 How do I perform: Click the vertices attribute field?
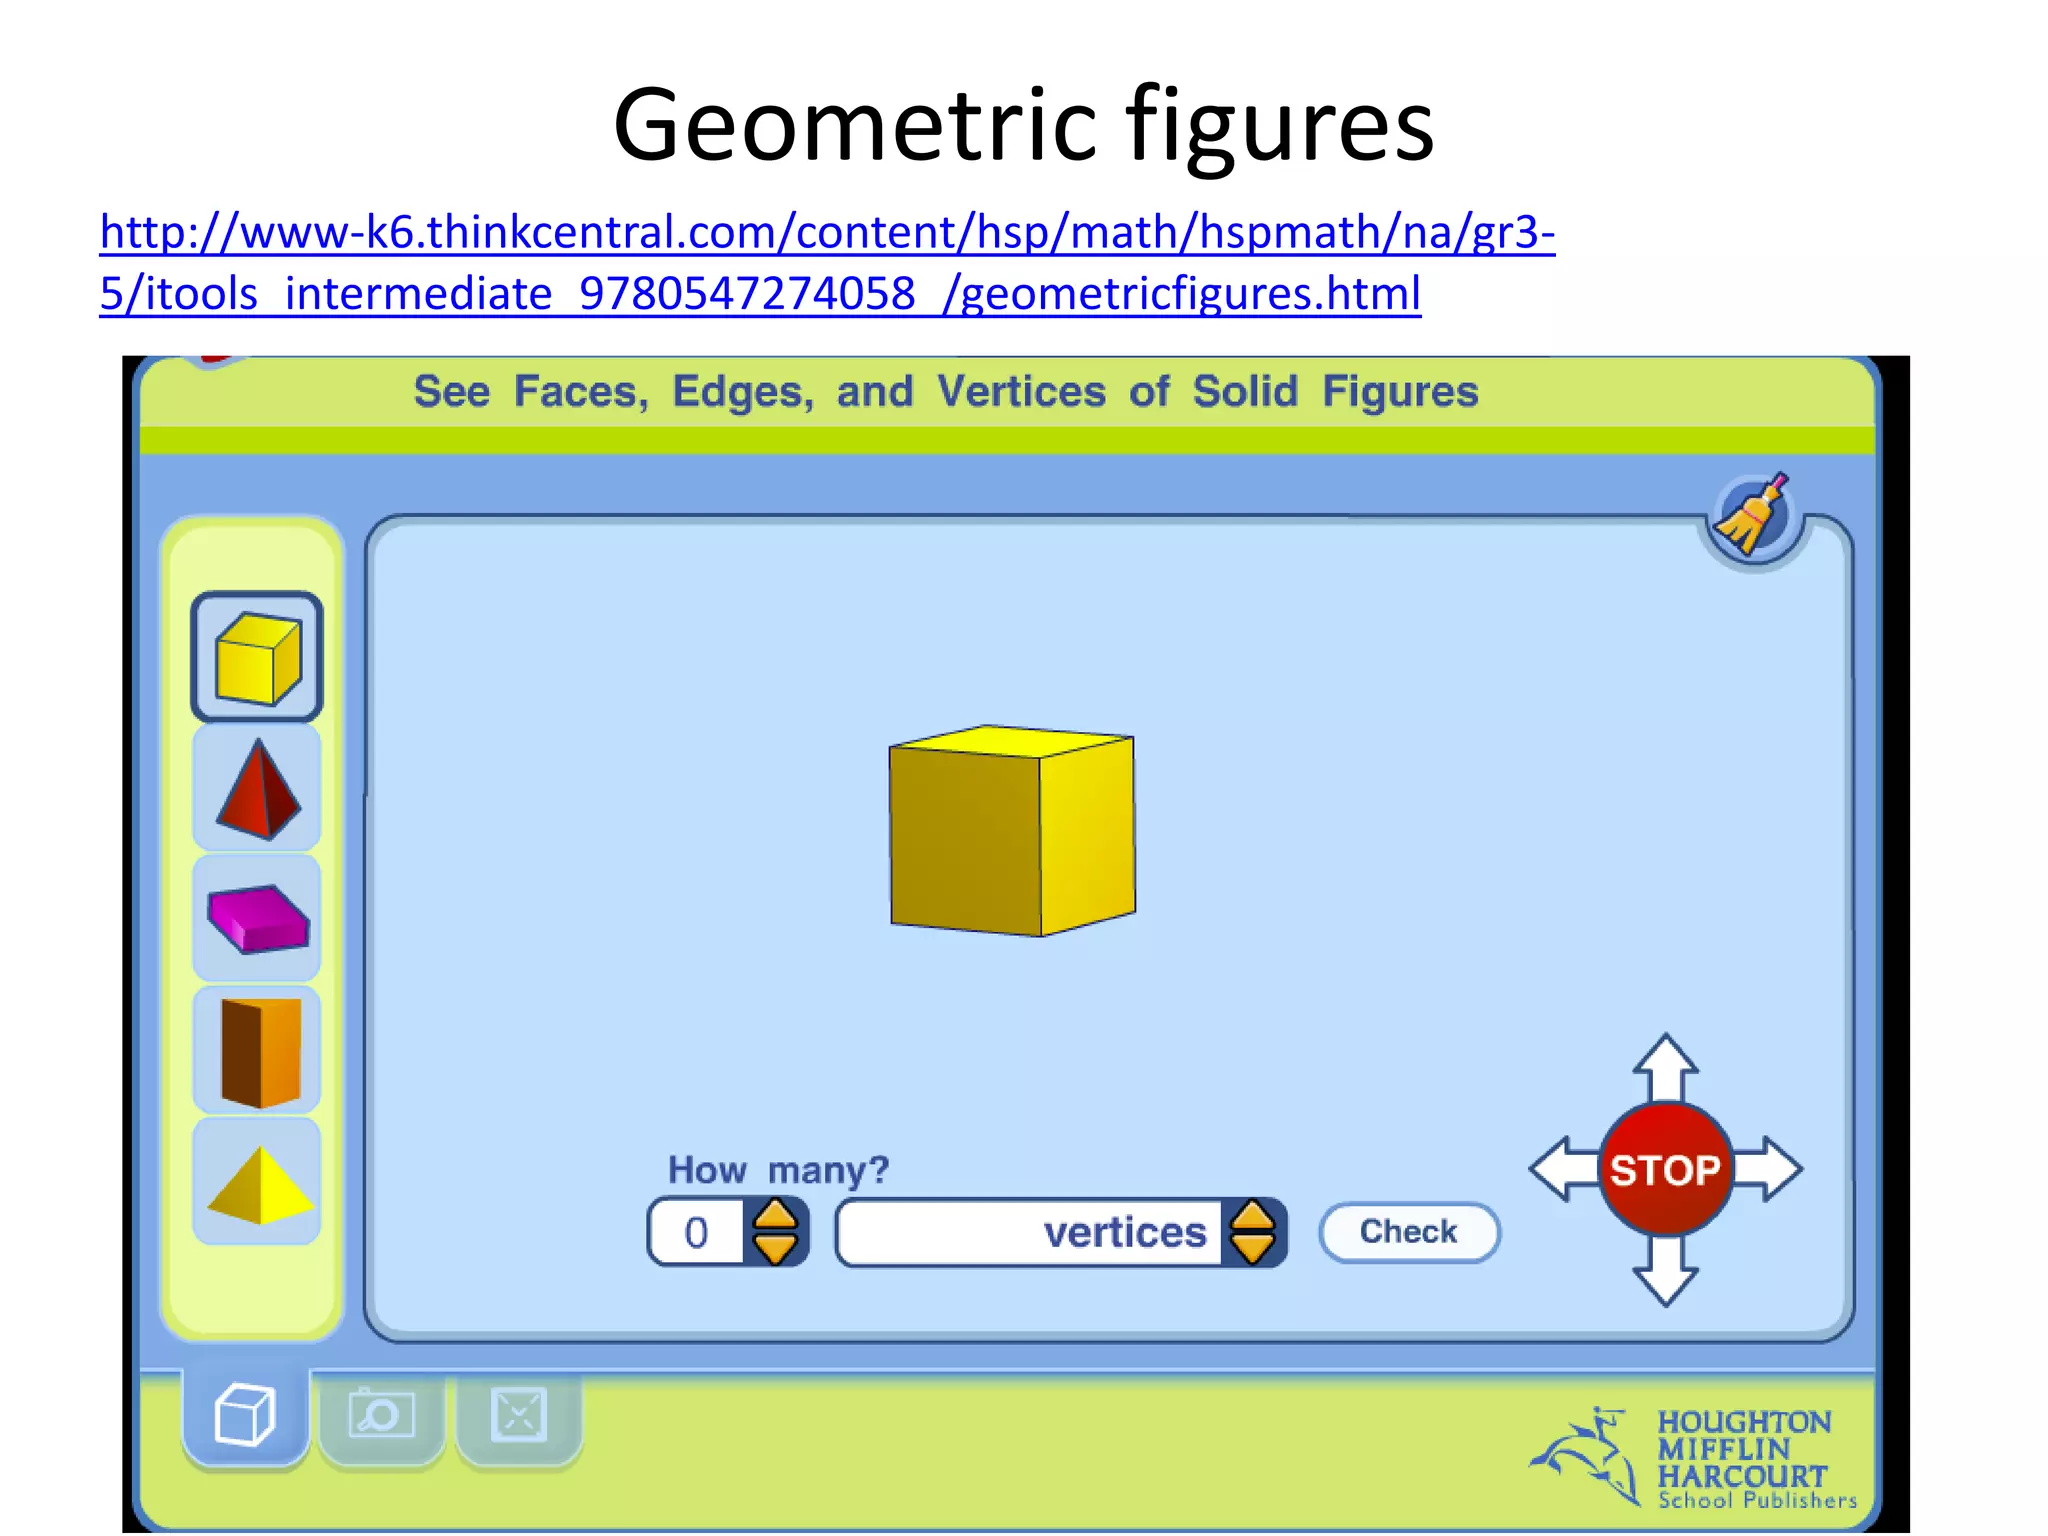point(1029,1233)
